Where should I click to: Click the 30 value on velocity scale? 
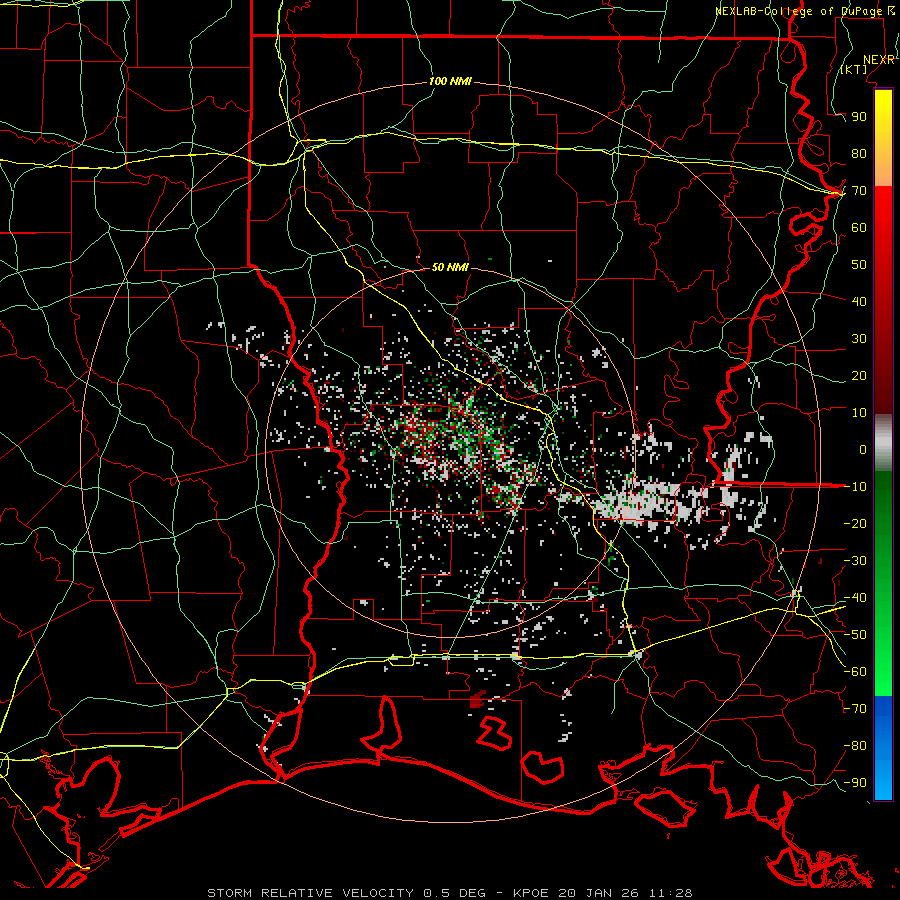859,339
